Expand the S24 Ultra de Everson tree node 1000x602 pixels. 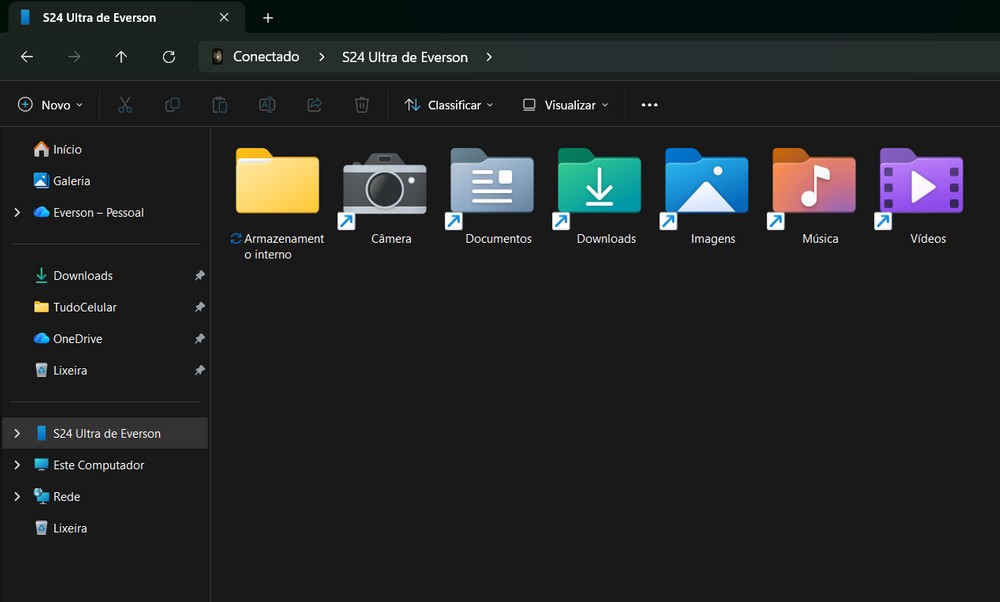coord(17,434)
